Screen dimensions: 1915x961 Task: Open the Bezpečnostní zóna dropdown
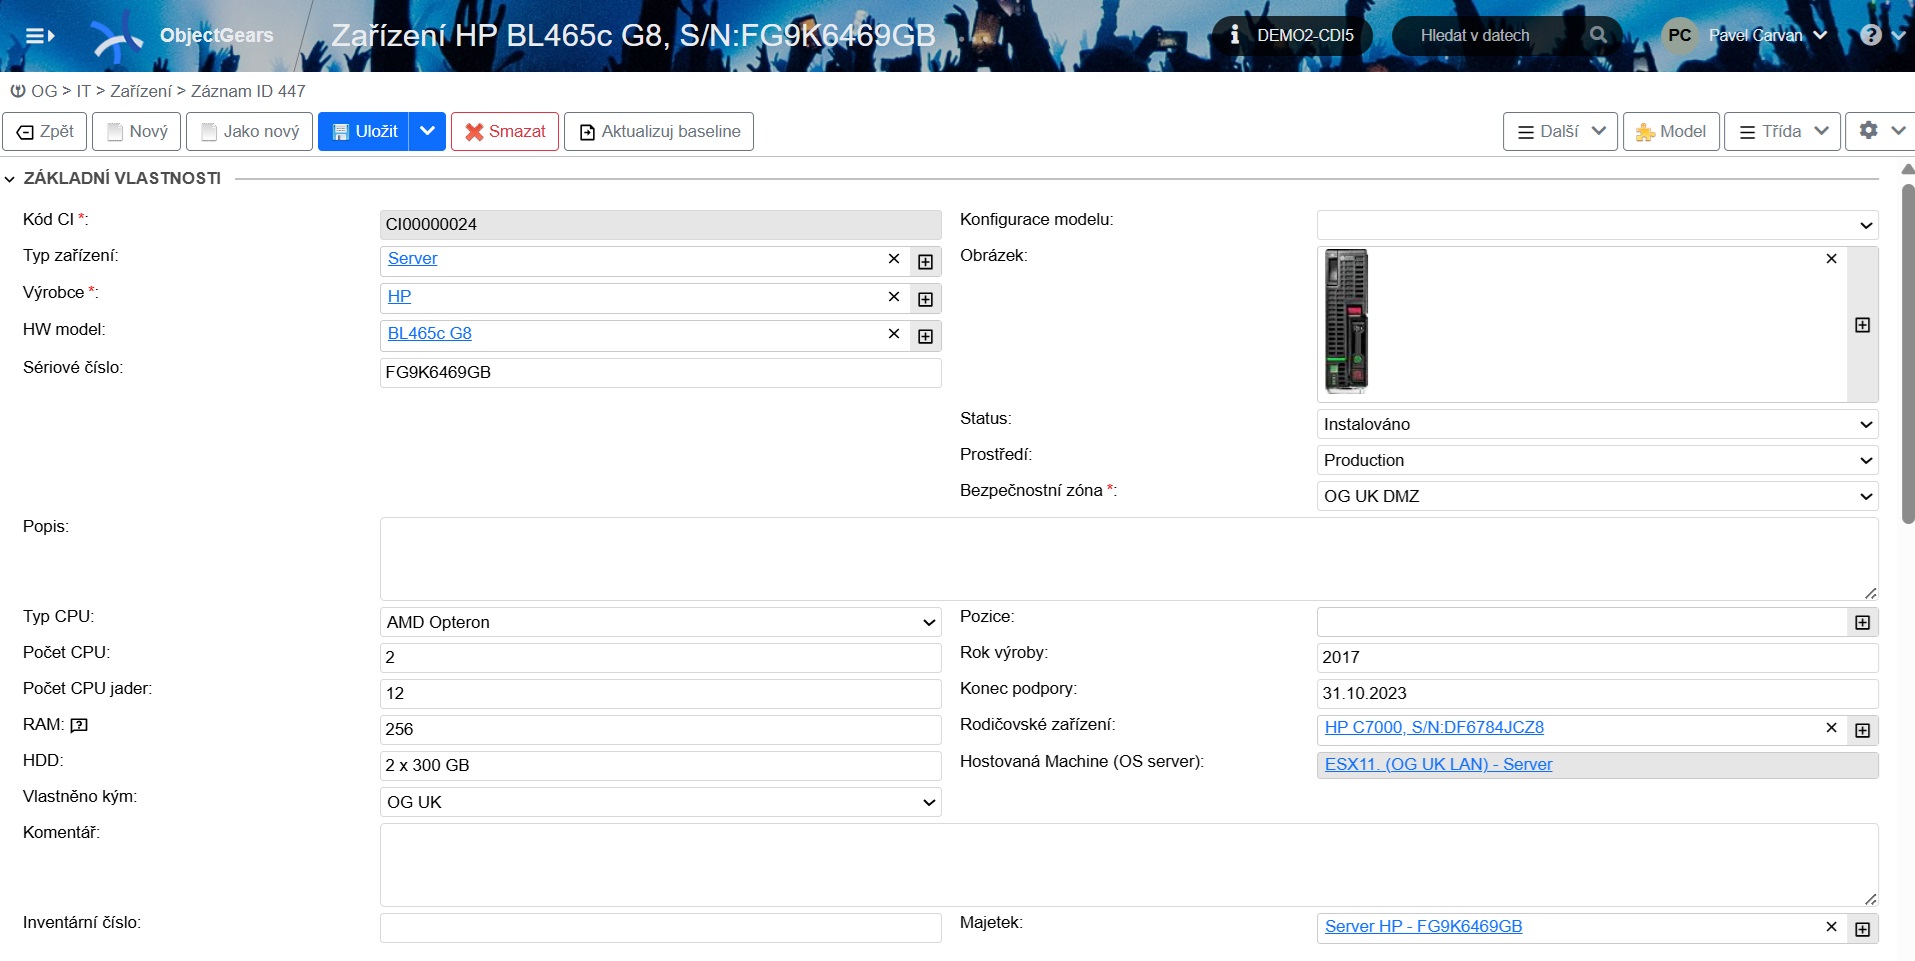(1597, 496)
